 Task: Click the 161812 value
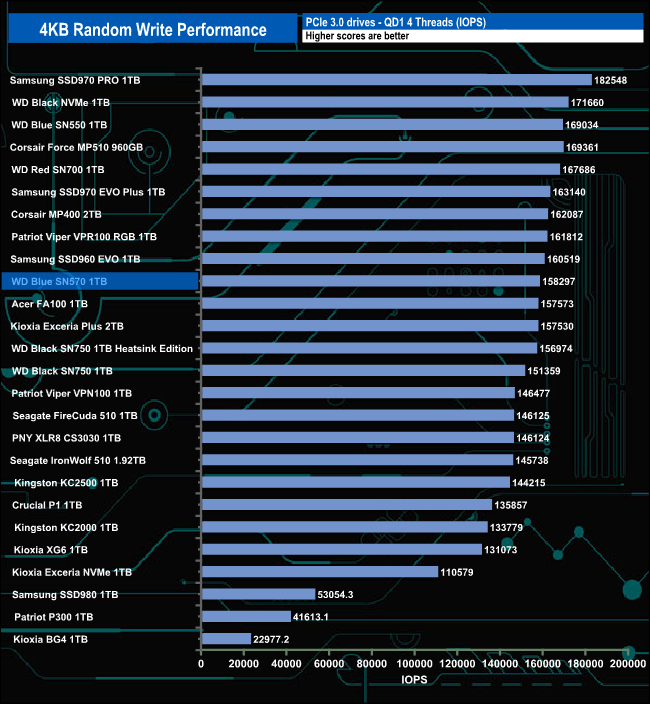pos(566,237)
